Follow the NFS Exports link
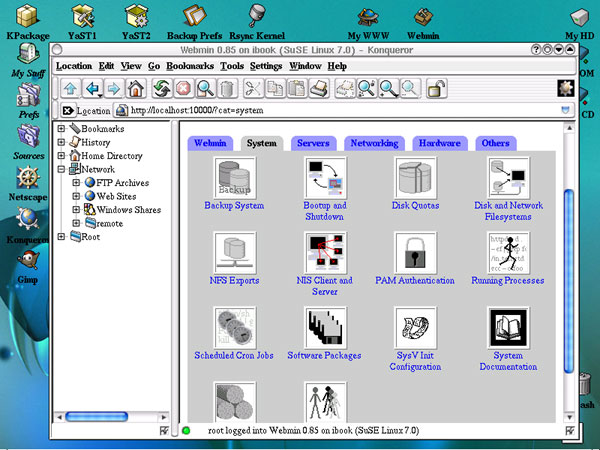 234,280
